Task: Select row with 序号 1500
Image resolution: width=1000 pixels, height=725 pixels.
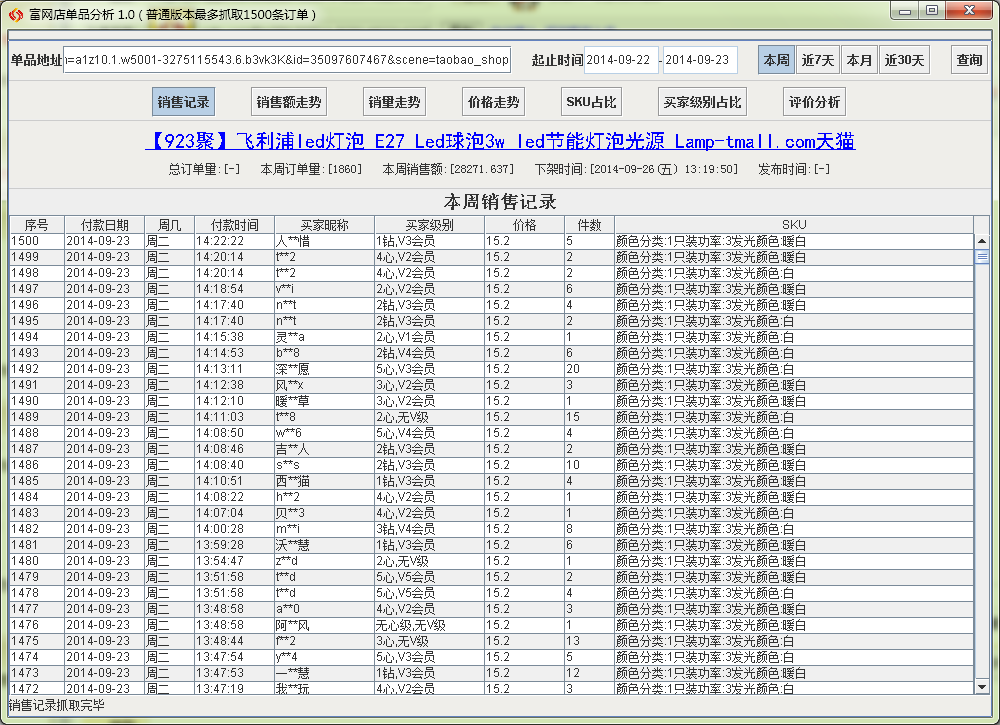Action: [492, 241]
